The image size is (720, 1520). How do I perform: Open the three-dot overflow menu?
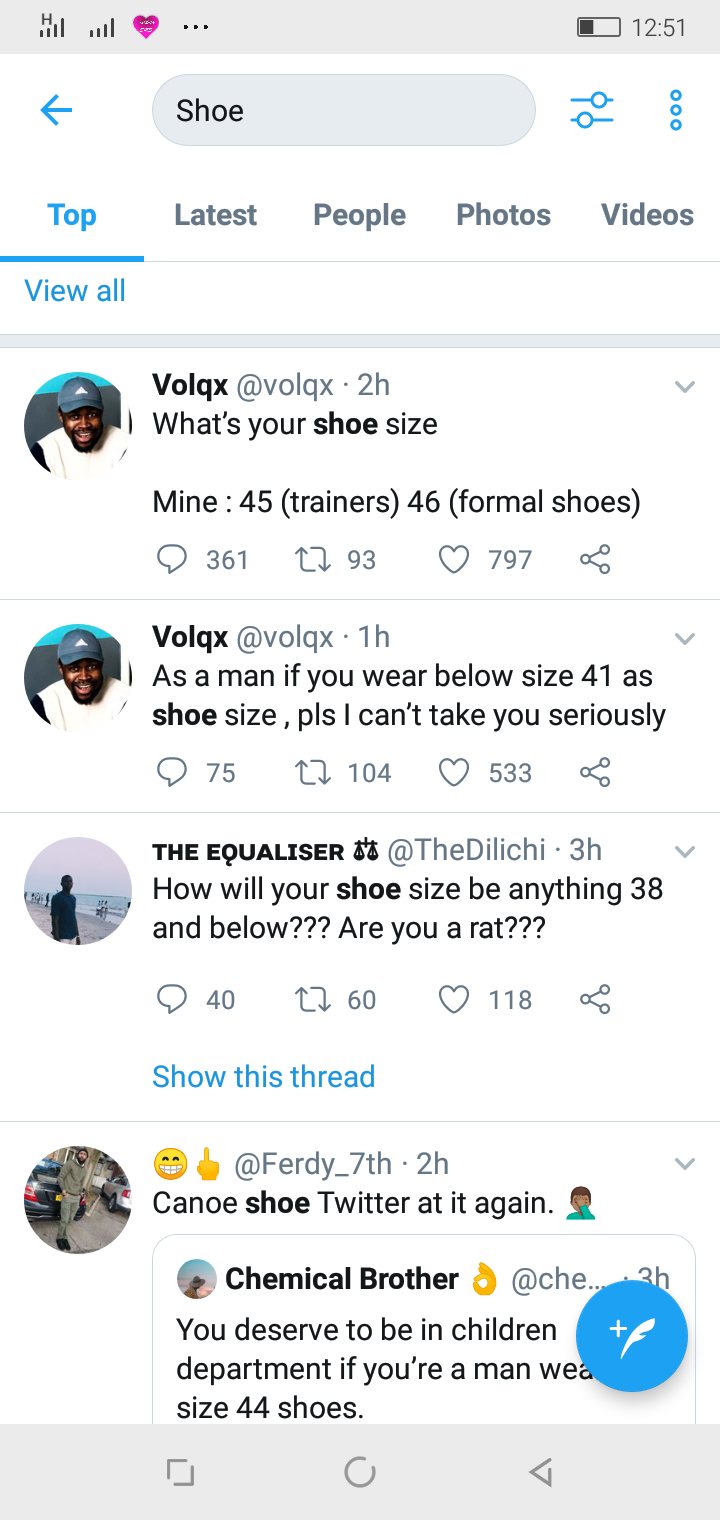point(676,110)
